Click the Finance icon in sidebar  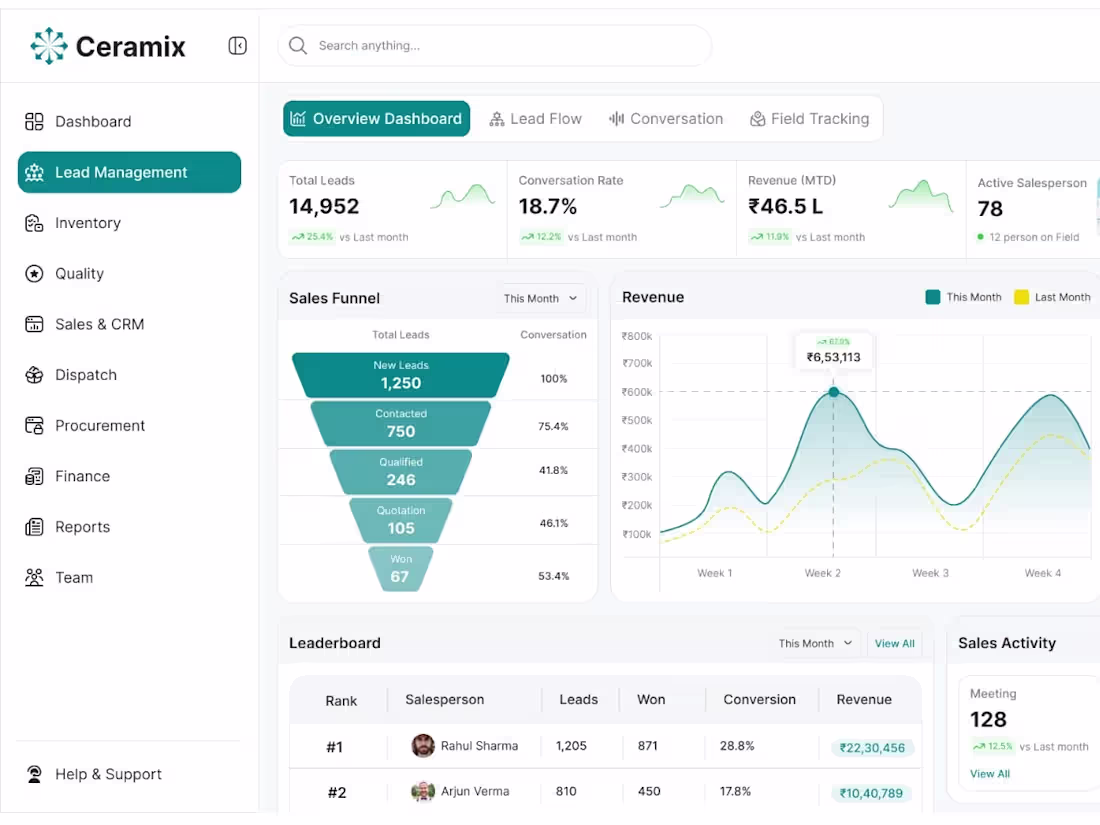tap(34, 476)
